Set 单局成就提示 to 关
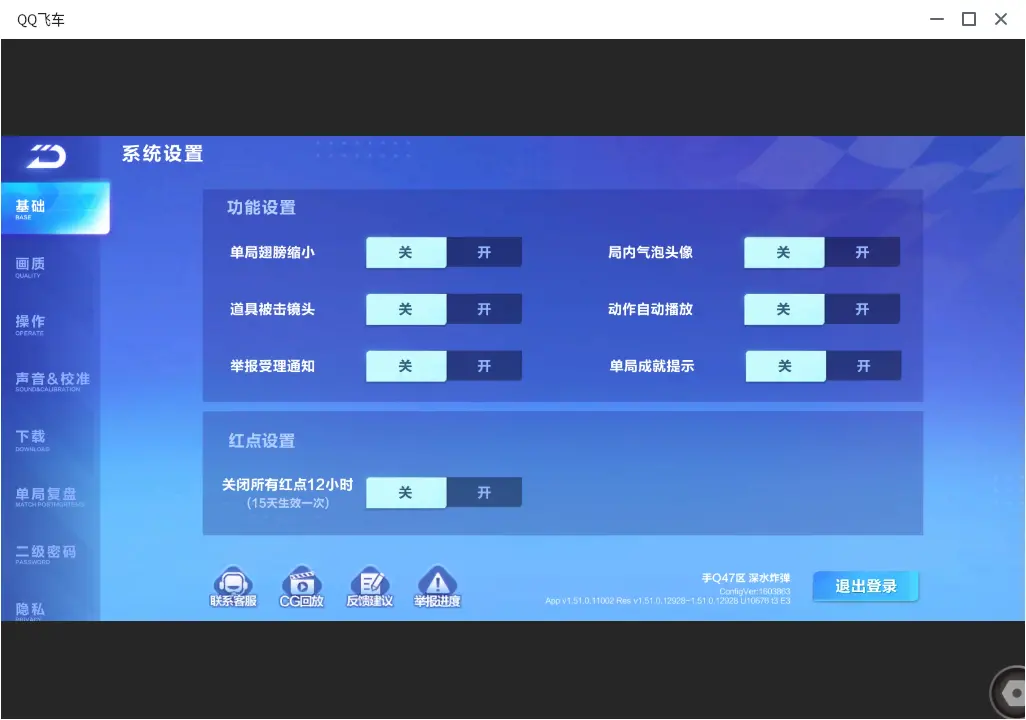The width and height of the screenshot is (1026, 720). [785, 366]
